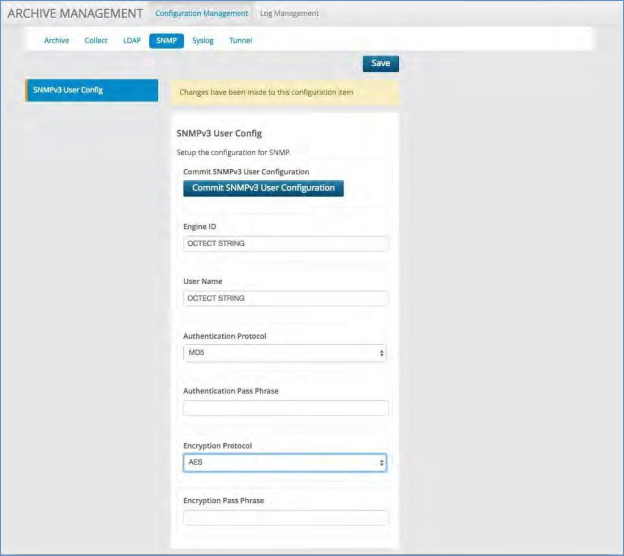Click the ARCHIVE MANAGEMENT page title
Image resolution: width=624 pixels, height=556 pixels.
click(76, 13)
